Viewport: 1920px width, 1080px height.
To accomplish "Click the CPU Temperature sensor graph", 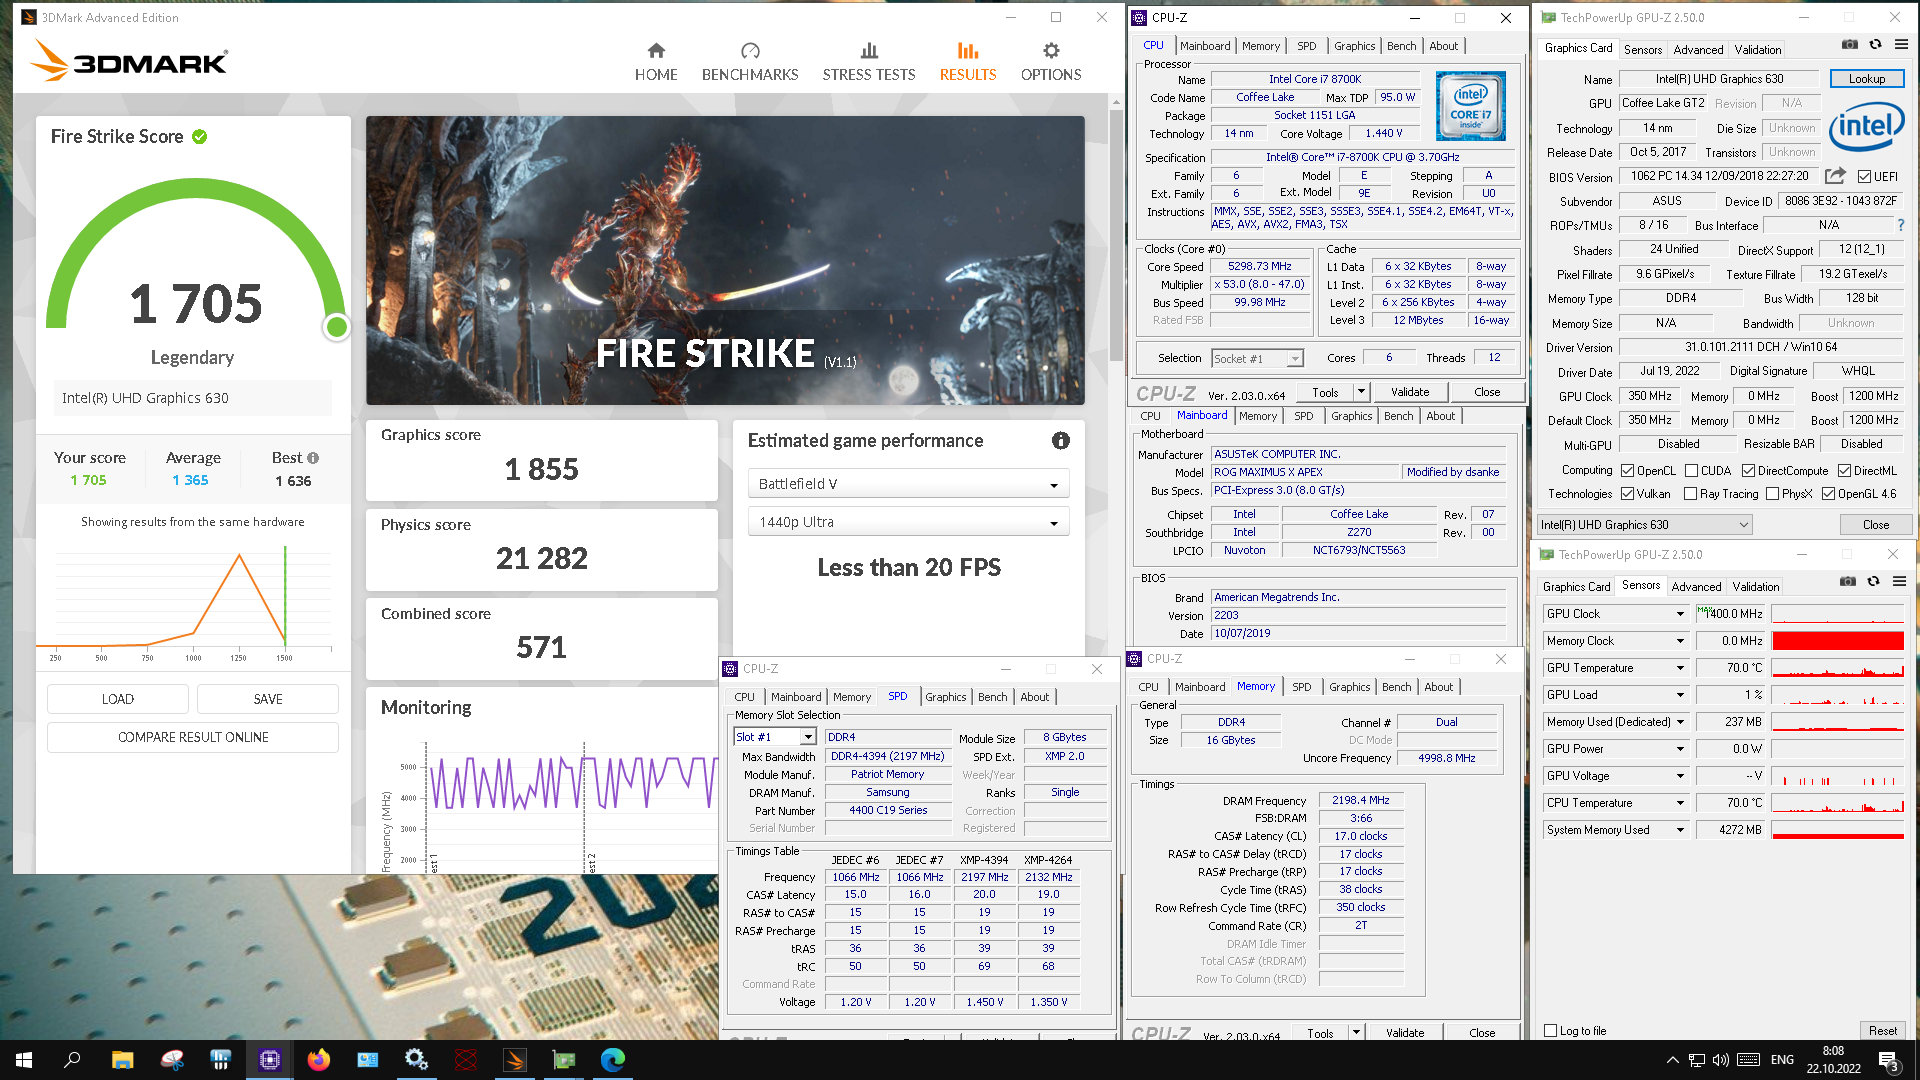I will pyautogui.click(x=1838, y=803).
